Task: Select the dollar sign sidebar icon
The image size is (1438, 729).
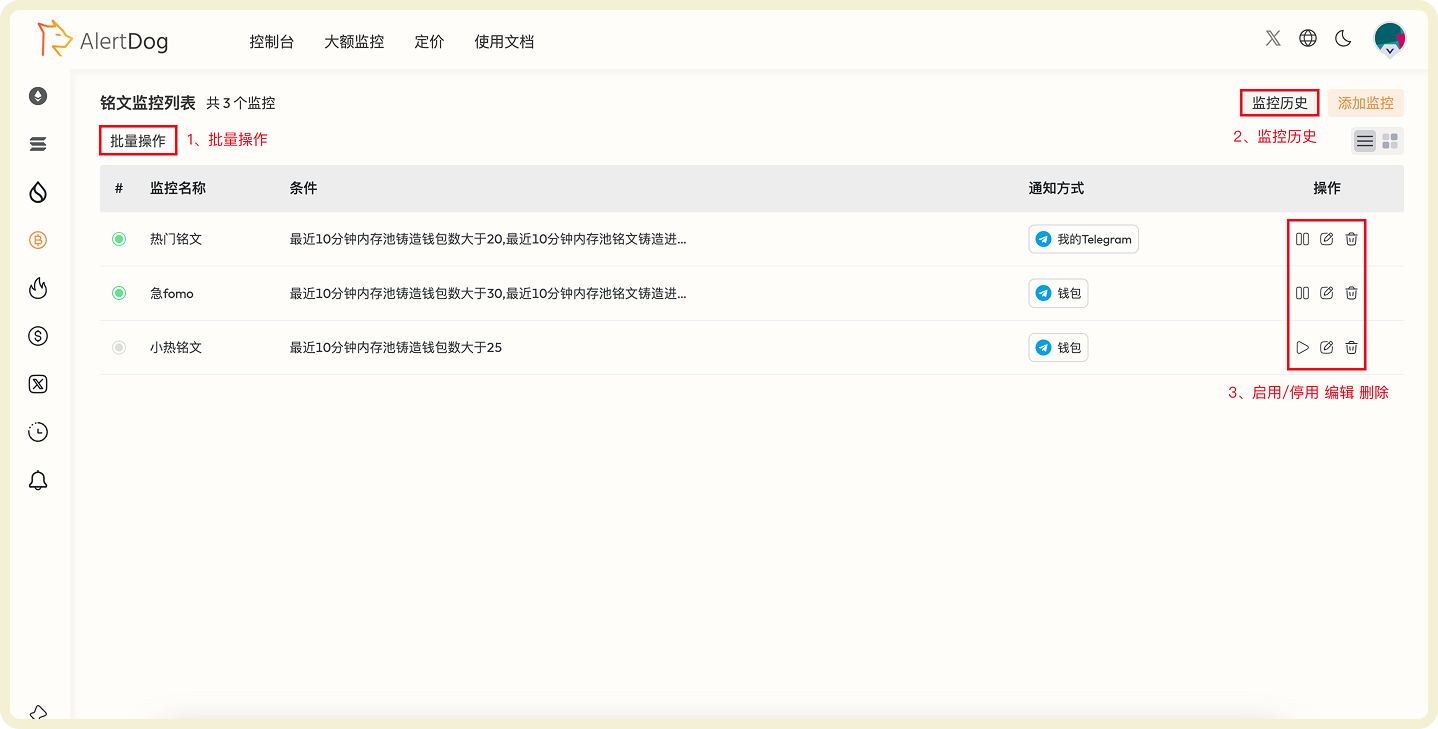Action: (x=38, y=336)
